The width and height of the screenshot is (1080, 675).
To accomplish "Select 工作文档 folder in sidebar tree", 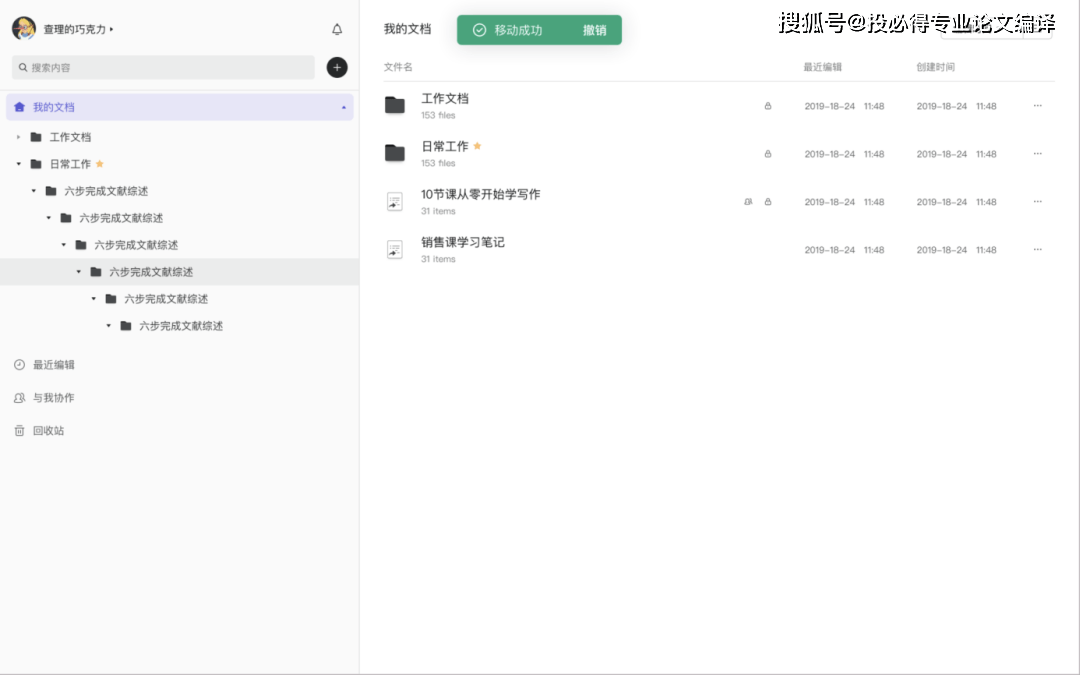I will [70, 137].
